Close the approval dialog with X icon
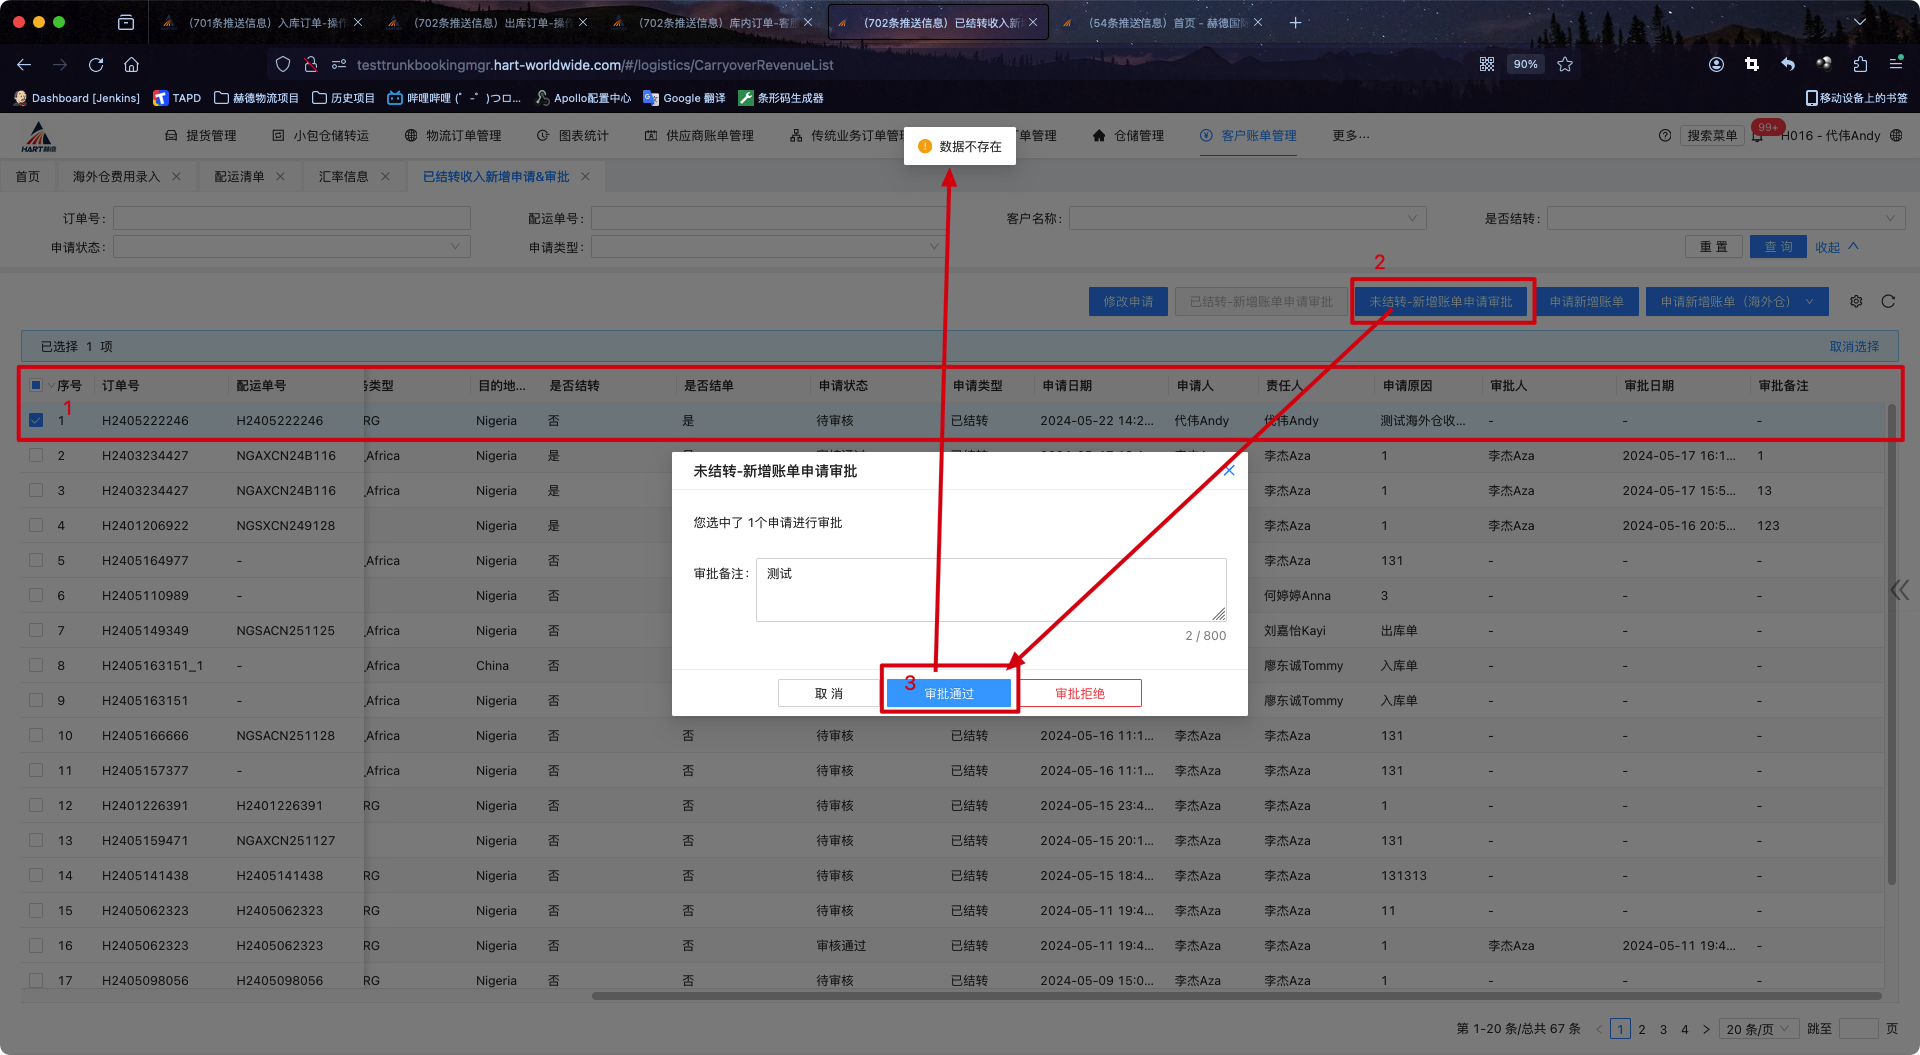 [1229, 470]
